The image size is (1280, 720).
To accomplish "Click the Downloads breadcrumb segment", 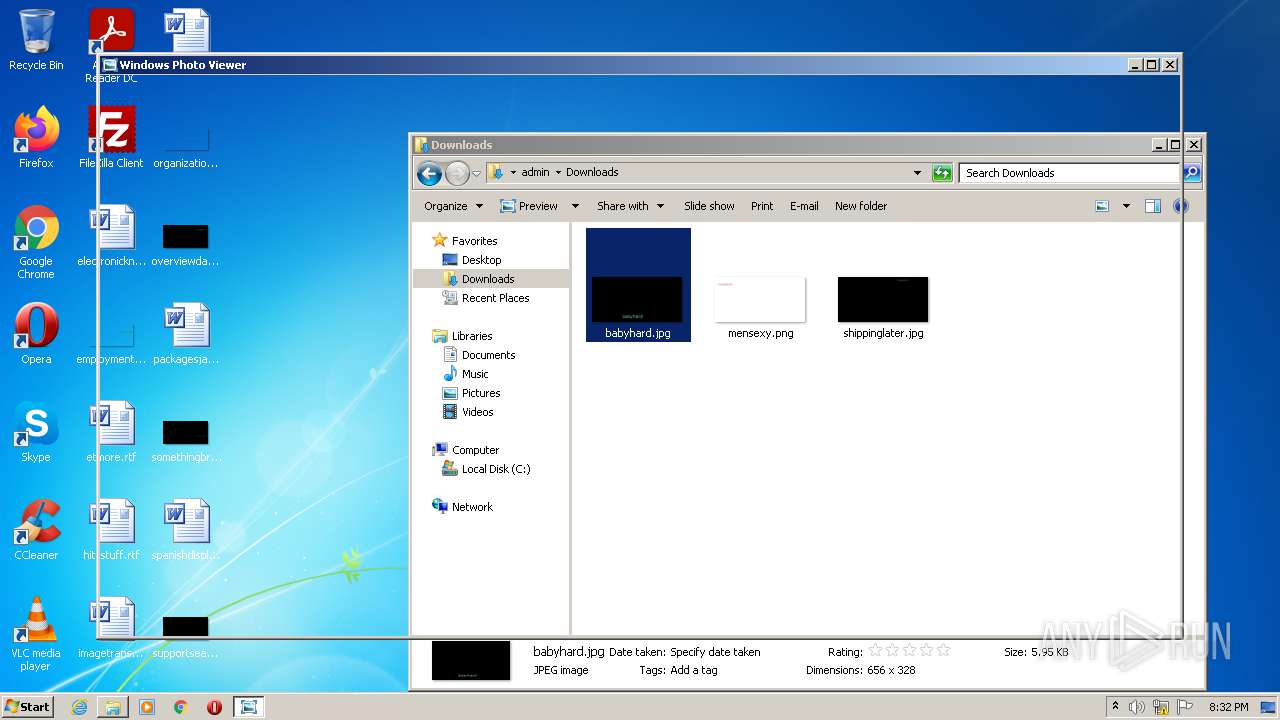I will [x=592, y=172].
